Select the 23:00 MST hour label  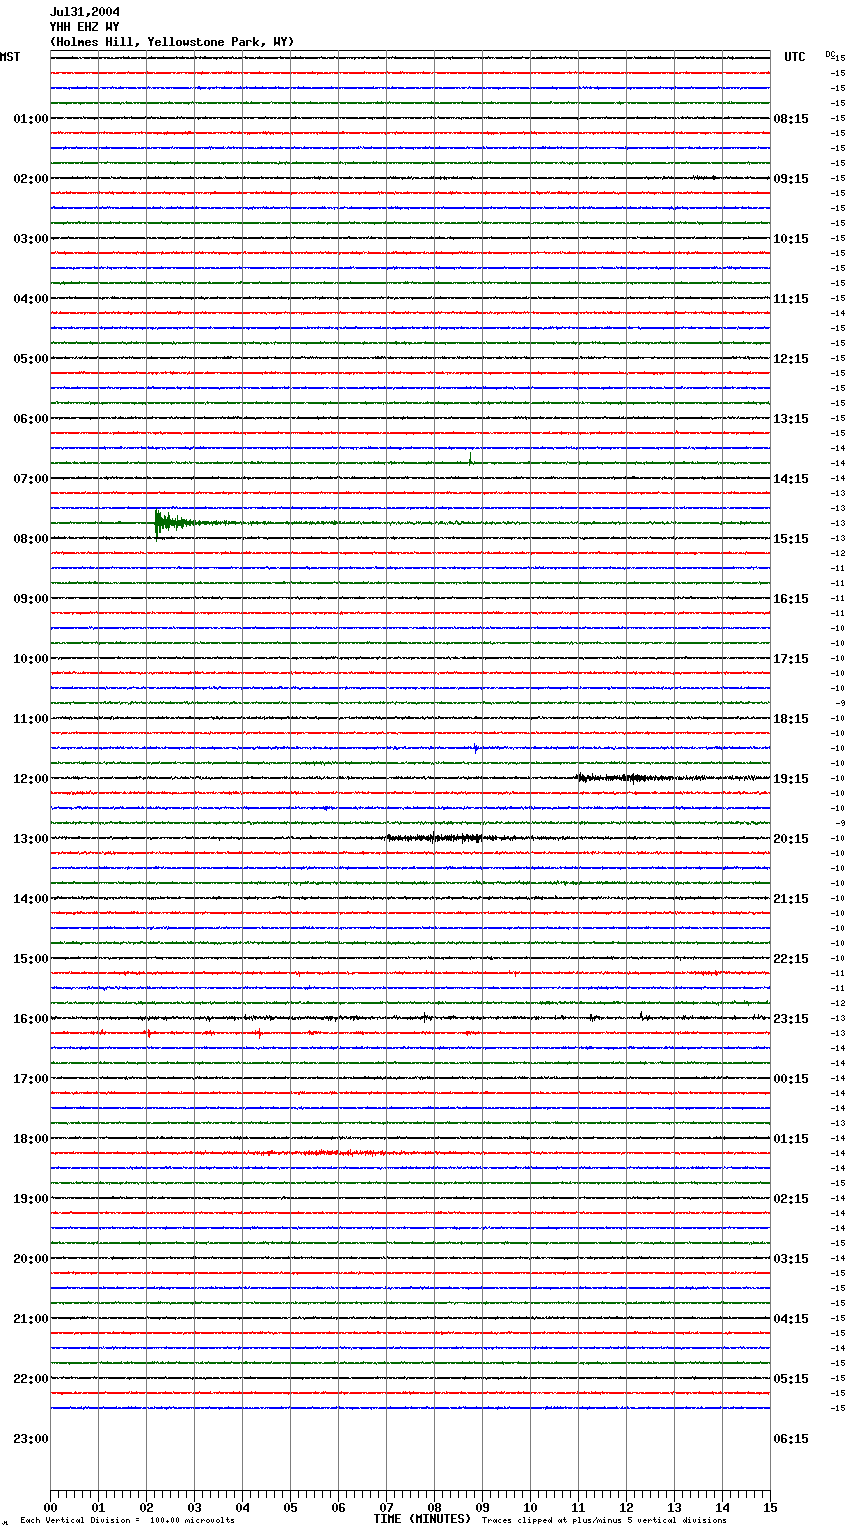tap(31, 1439)
